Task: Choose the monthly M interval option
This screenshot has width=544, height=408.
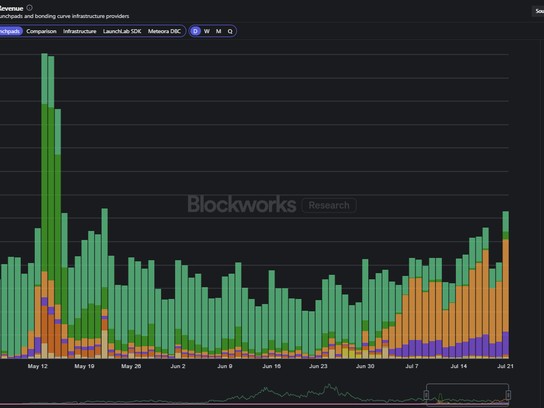Action: tap(218, 31)
